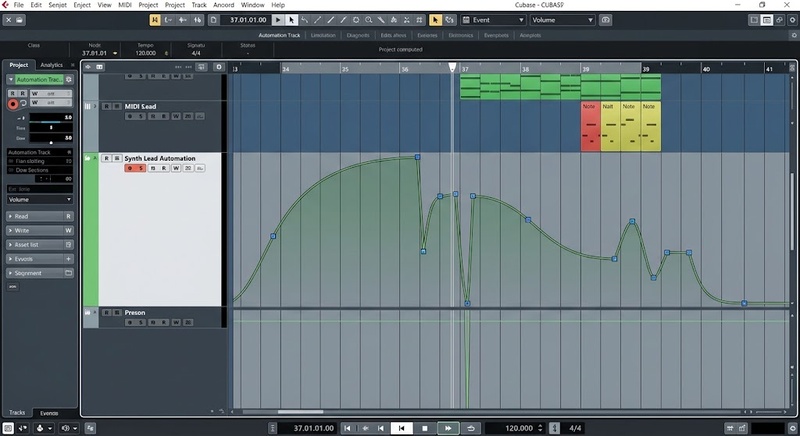The width and height of the screenshot is (800, 436).
Task: Click the rewind transport button
Action: pyautogui.click(x=365, y=428)
